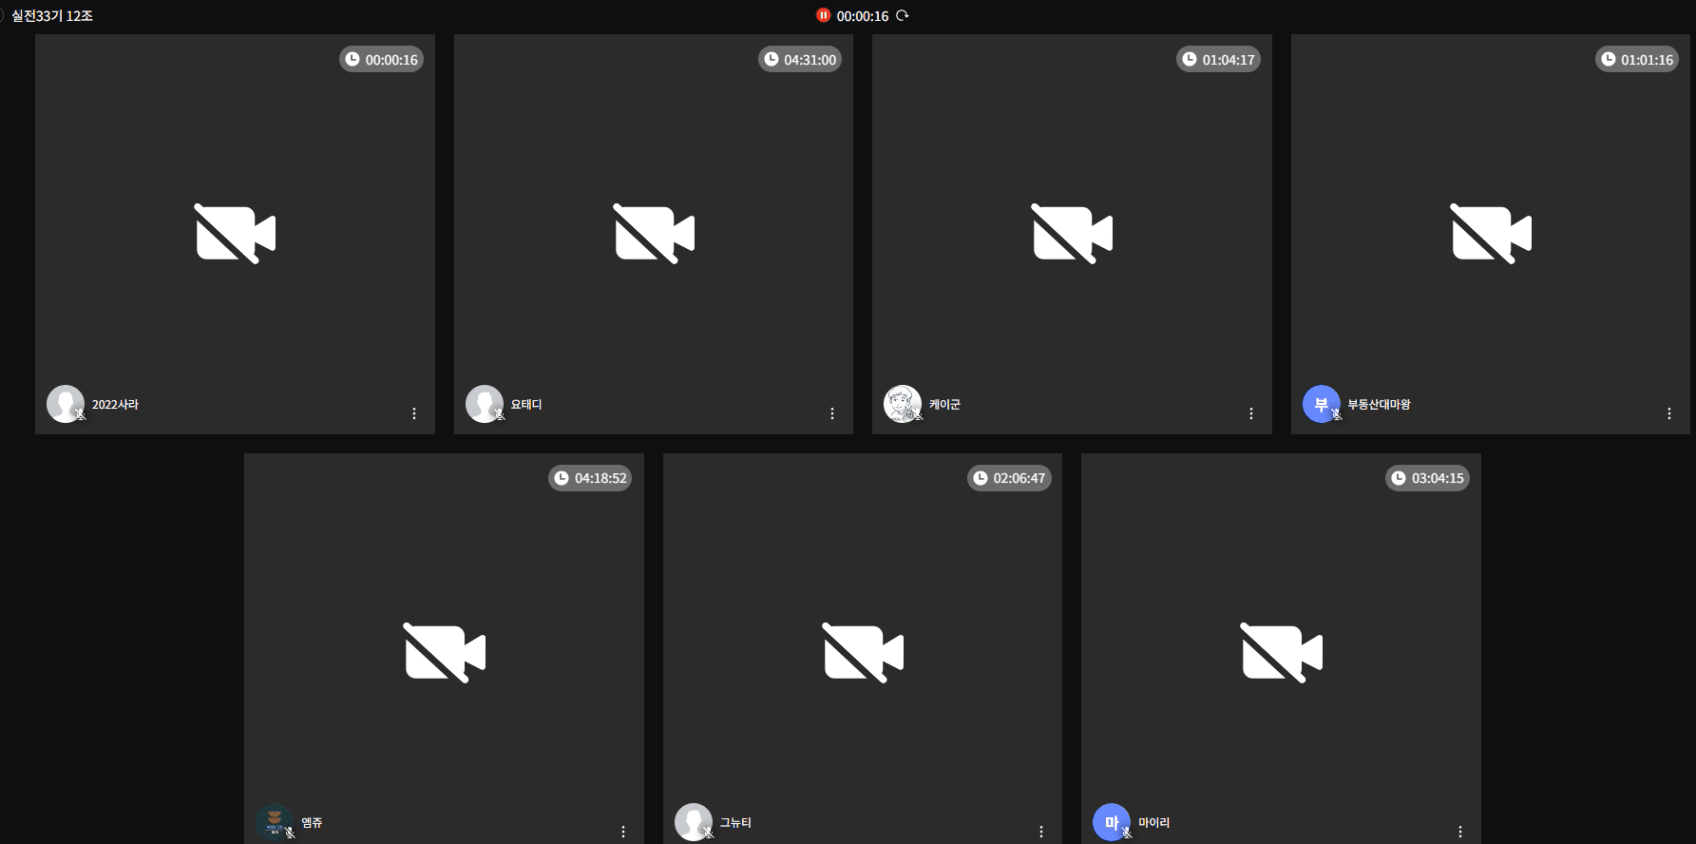Click the camera-off icon in 요태디's tile

[x=654, y=234]
